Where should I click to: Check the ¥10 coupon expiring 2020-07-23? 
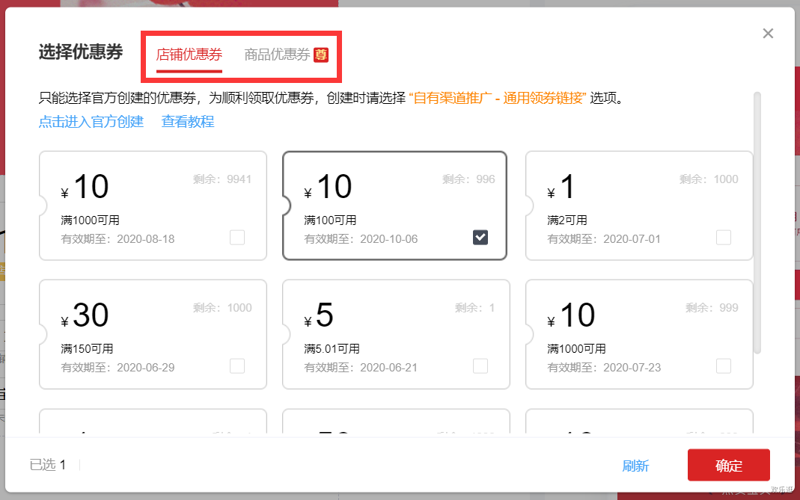723,366
